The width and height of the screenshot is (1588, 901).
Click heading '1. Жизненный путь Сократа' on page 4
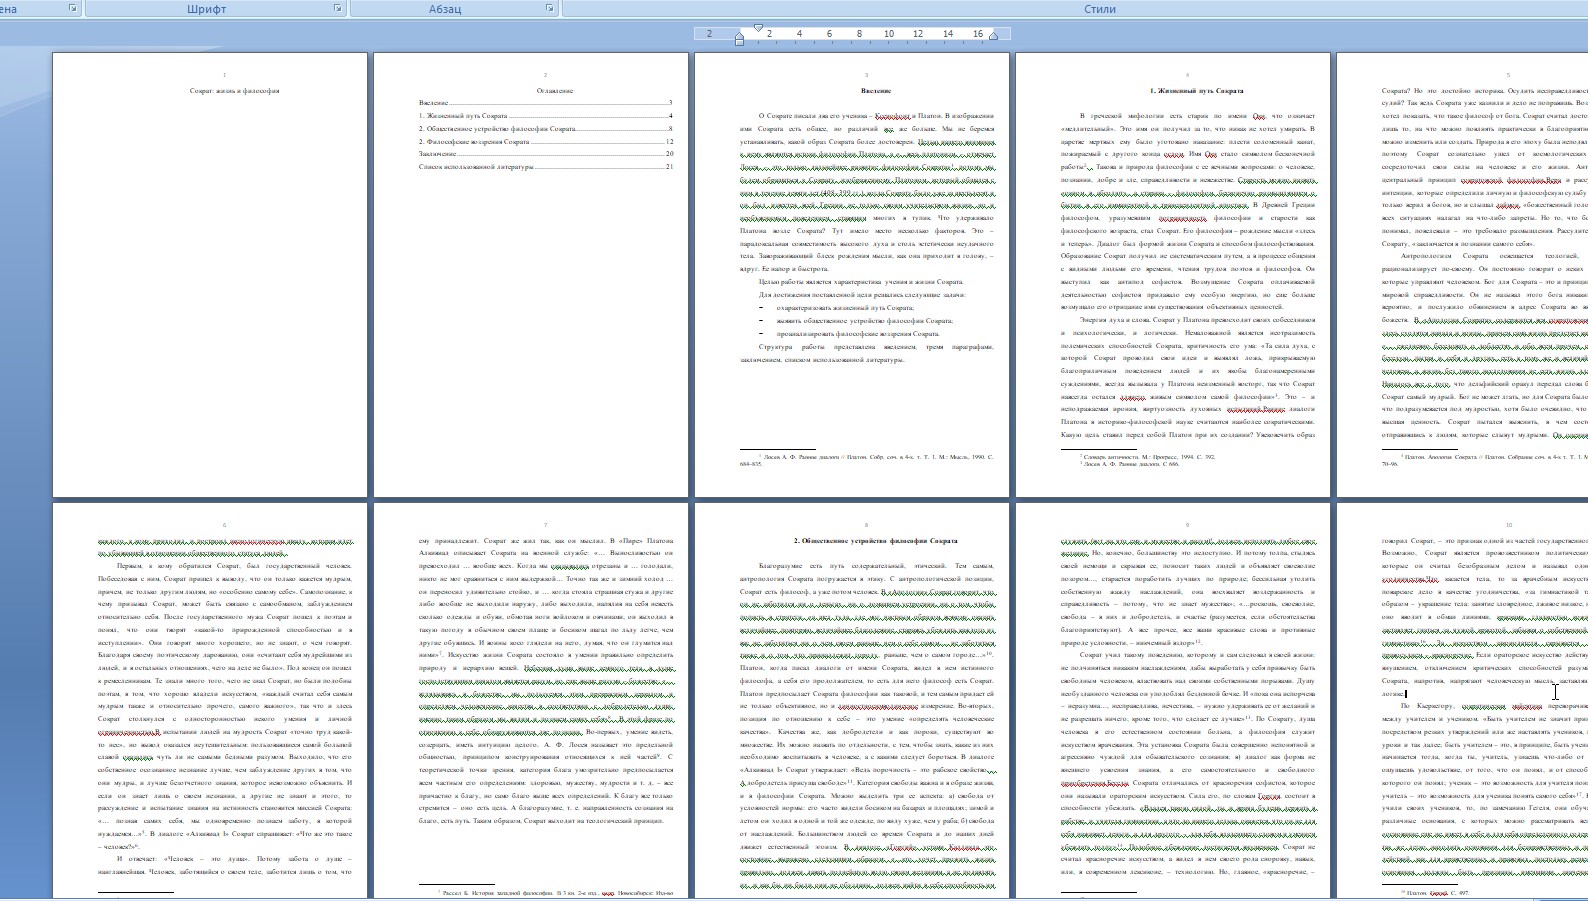1196,91
